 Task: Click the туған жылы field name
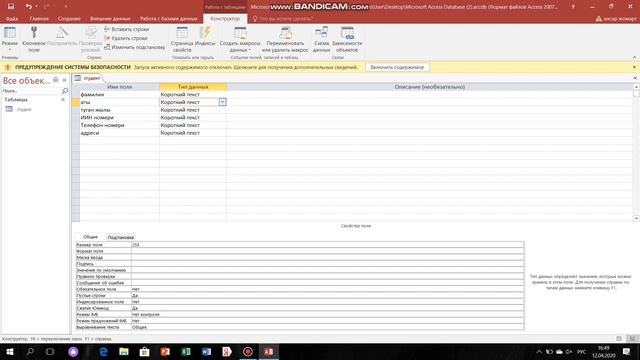[119, 110]
